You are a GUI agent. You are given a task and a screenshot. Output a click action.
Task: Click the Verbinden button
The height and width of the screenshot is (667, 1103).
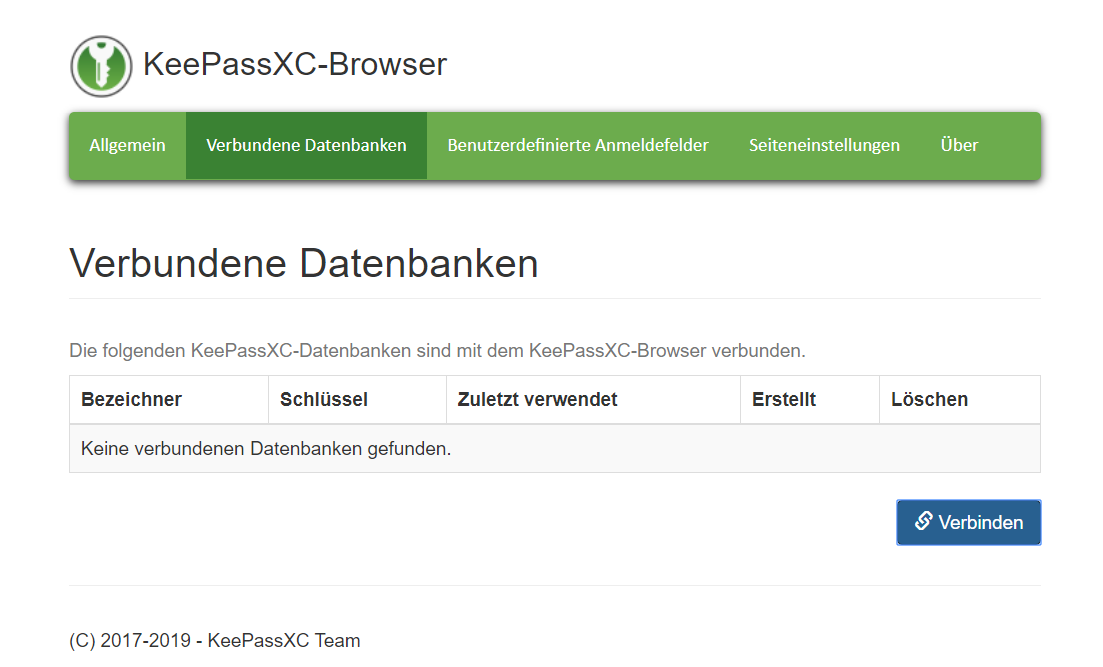(969, 523)
